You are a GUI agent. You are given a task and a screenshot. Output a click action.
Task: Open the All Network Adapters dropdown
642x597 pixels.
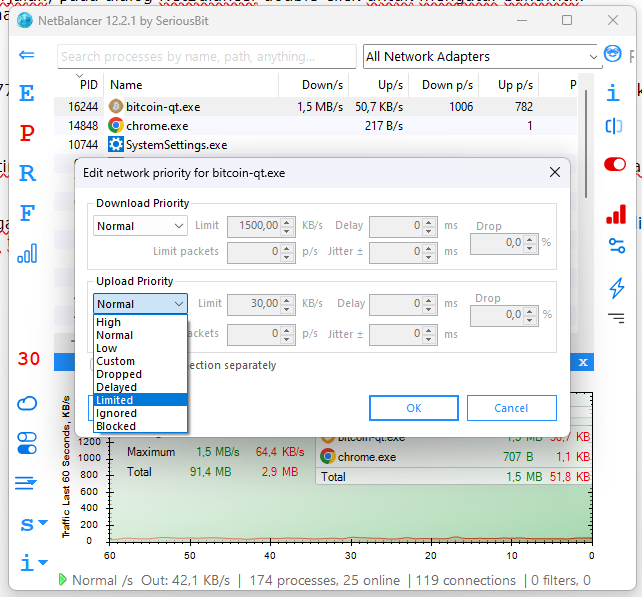point(482,57)
